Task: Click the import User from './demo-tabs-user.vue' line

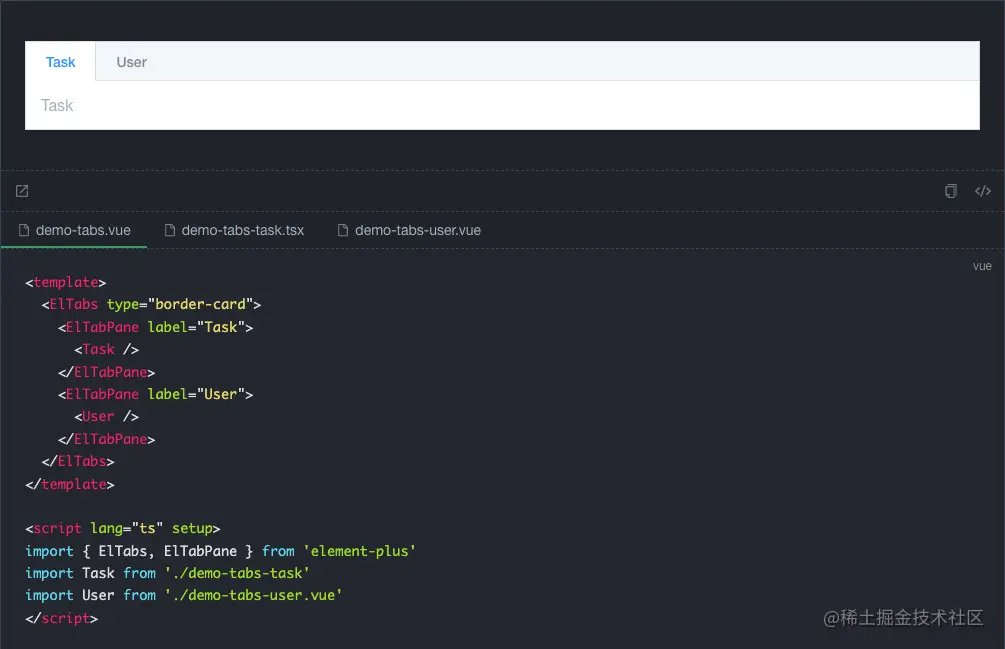Action: tap(183, 595)
